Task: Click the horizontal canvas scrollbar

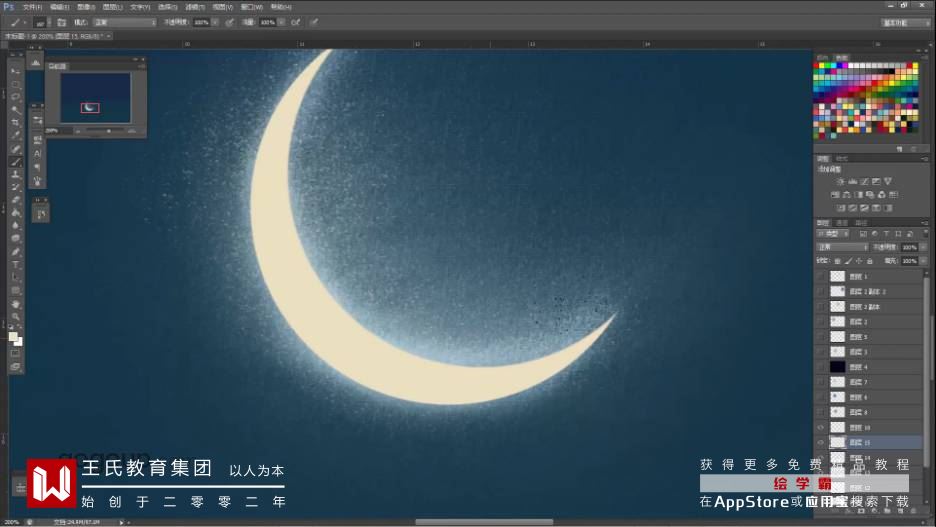Action: click(x=484, y=522)
